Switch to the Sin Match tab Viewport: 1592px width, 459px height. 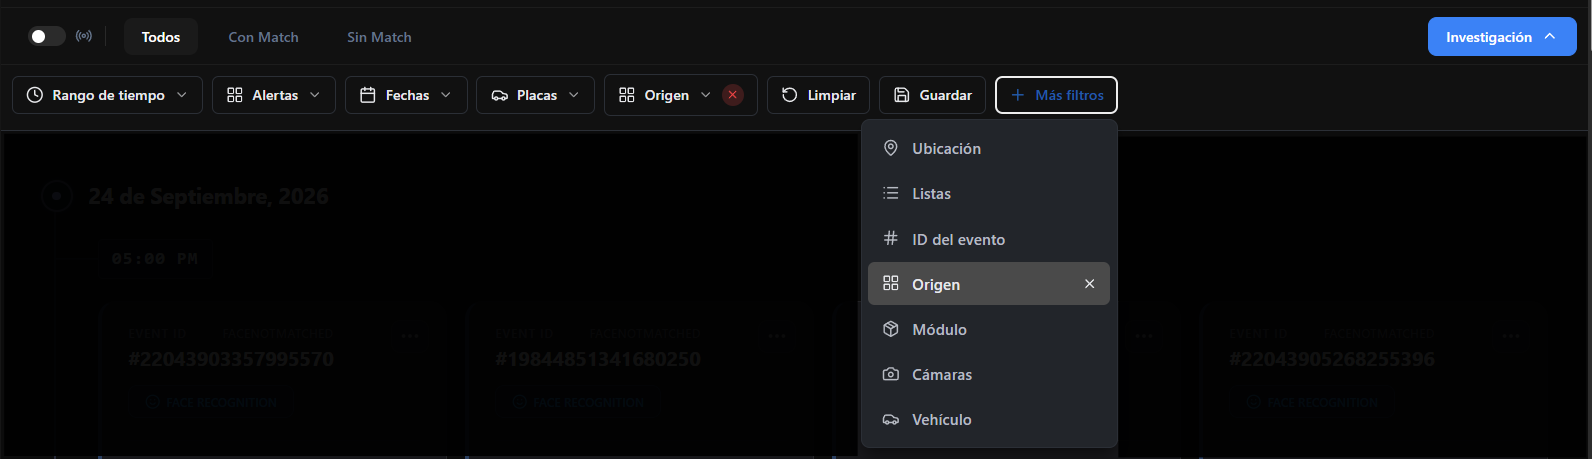(x=379, y=37)
